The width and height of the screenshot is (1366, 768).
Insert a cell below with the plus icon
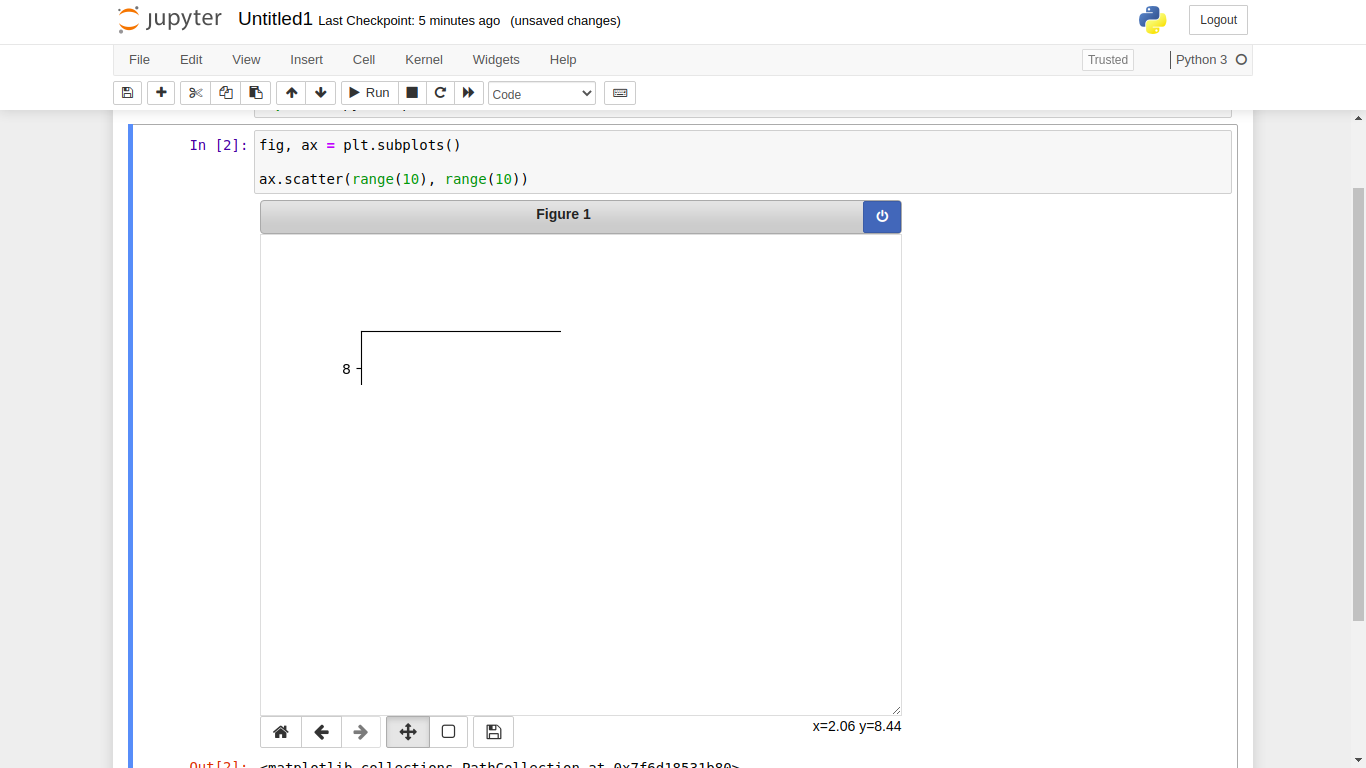[161, 93]
